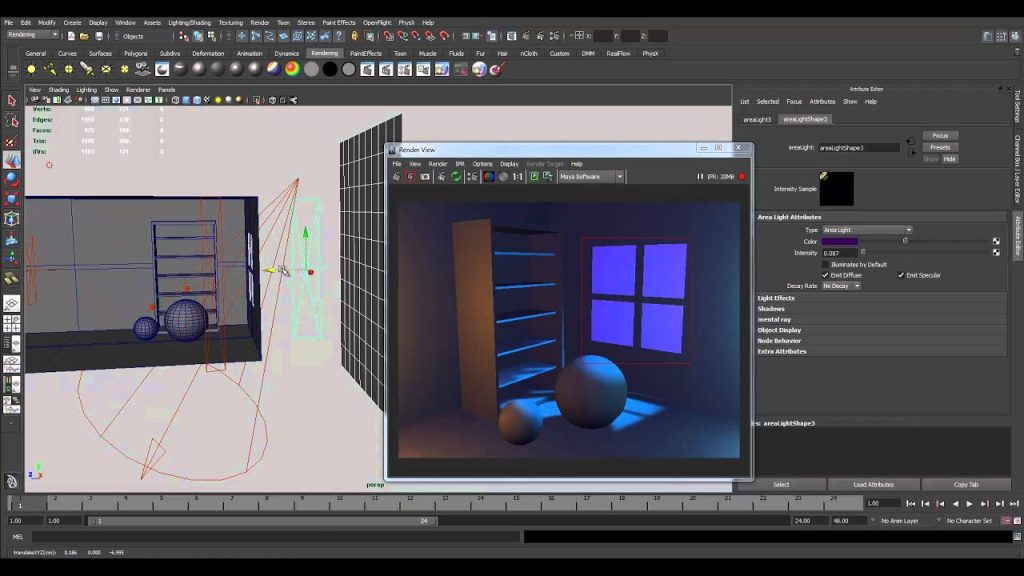1024x576 pixels.
Task: Click the purple Color swatch
Action: pos(840,241)
